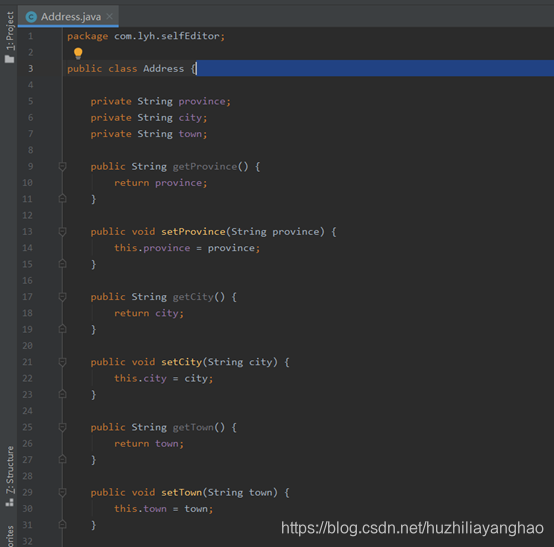The height and width of the screenshot is (547, 554).
Task: Click 'return province;' statement on line 10
Action: click(160, 183)
